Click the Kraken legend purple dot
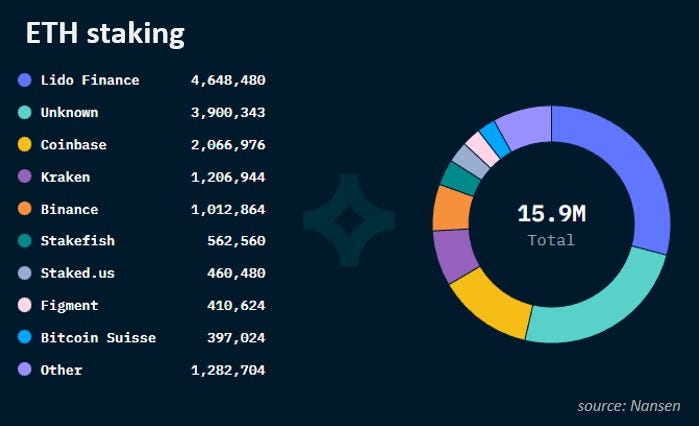The width and height of the screenshot is (699, 426). [25, 176]
